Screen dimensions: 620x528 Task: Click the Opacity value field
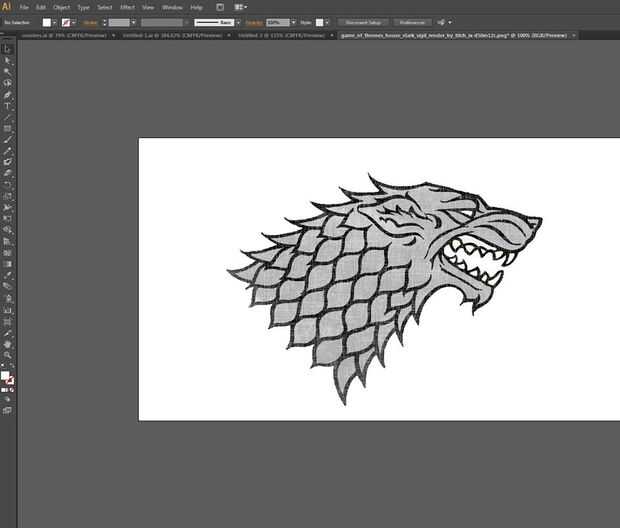coord(275,22)
